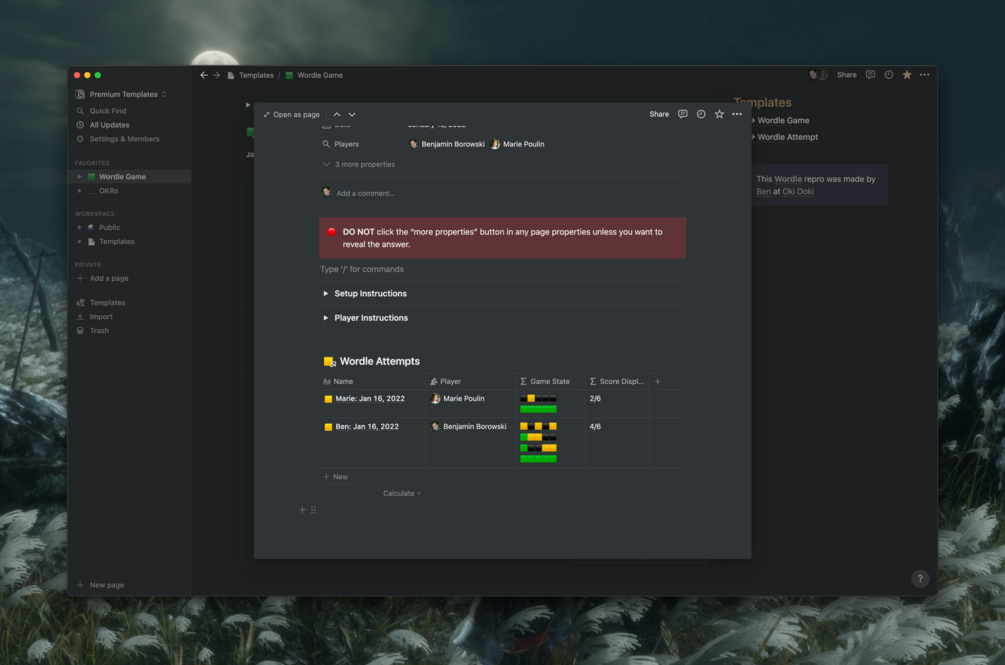Open the Calculate dropdown under the table
The width and height of the screenshot is (1005, 665).
402,493
